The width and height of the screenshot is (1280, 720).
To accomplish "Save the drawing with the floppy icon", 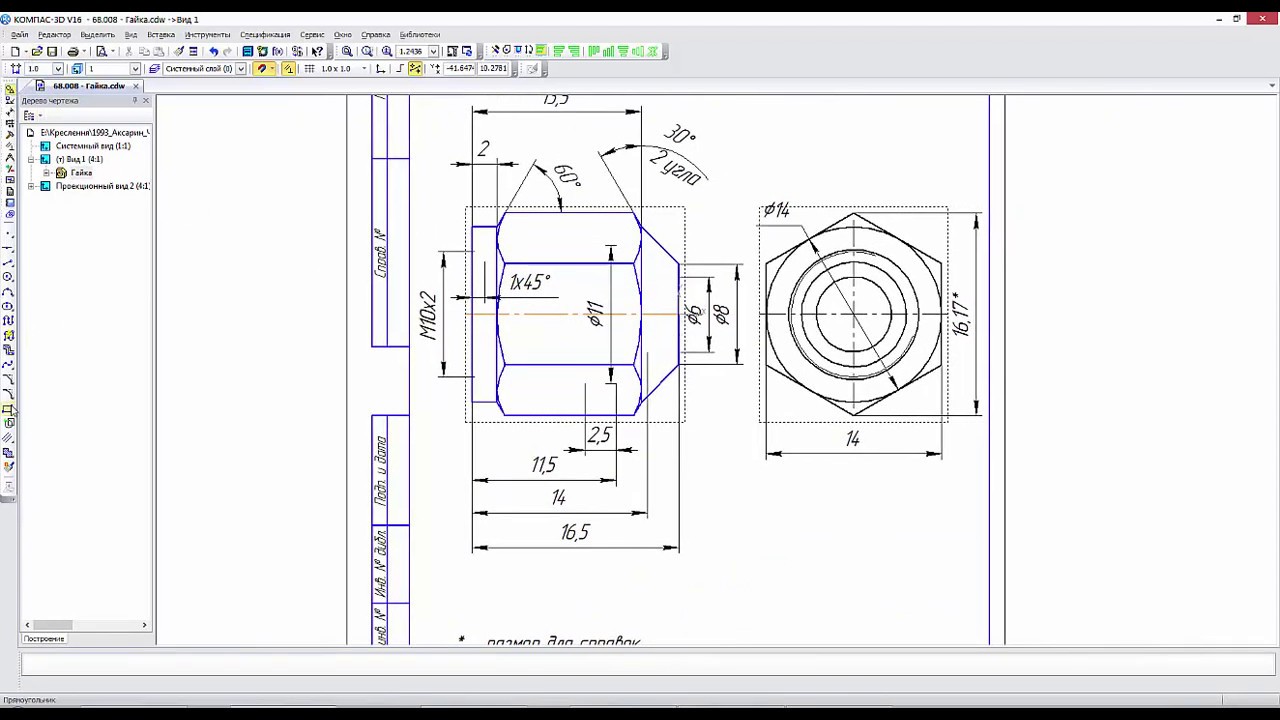I will click(x=52, y=51).
